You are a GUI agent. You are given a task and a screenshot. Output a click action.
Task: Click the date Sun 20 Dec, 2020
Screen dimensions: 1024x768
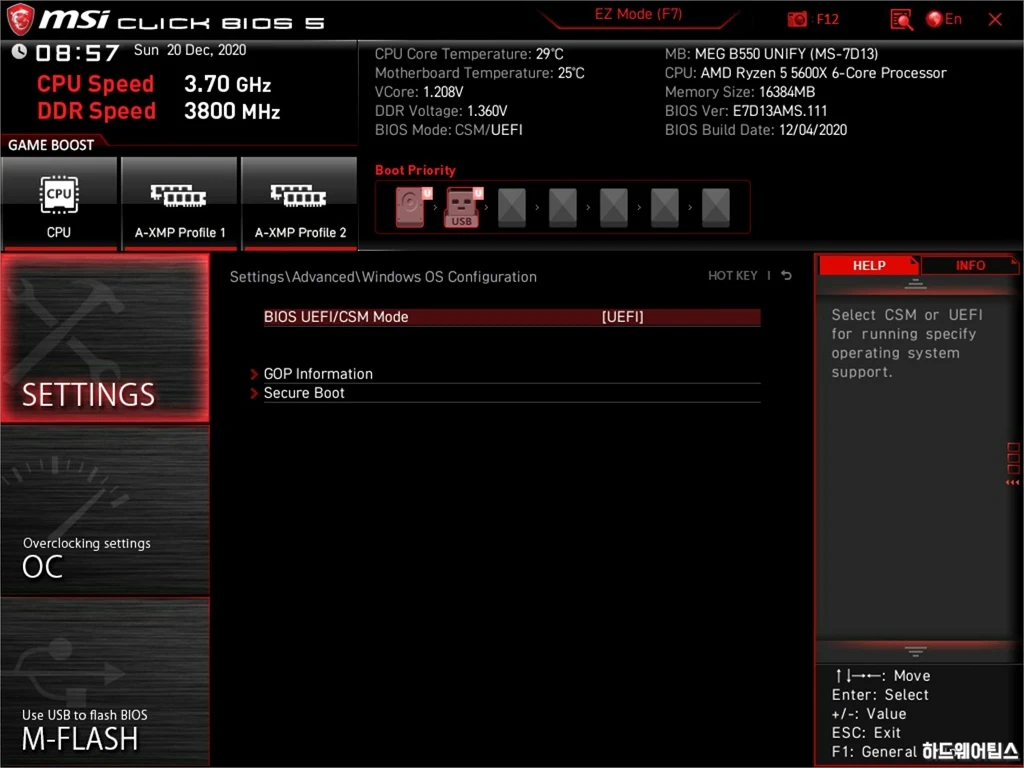190,50
